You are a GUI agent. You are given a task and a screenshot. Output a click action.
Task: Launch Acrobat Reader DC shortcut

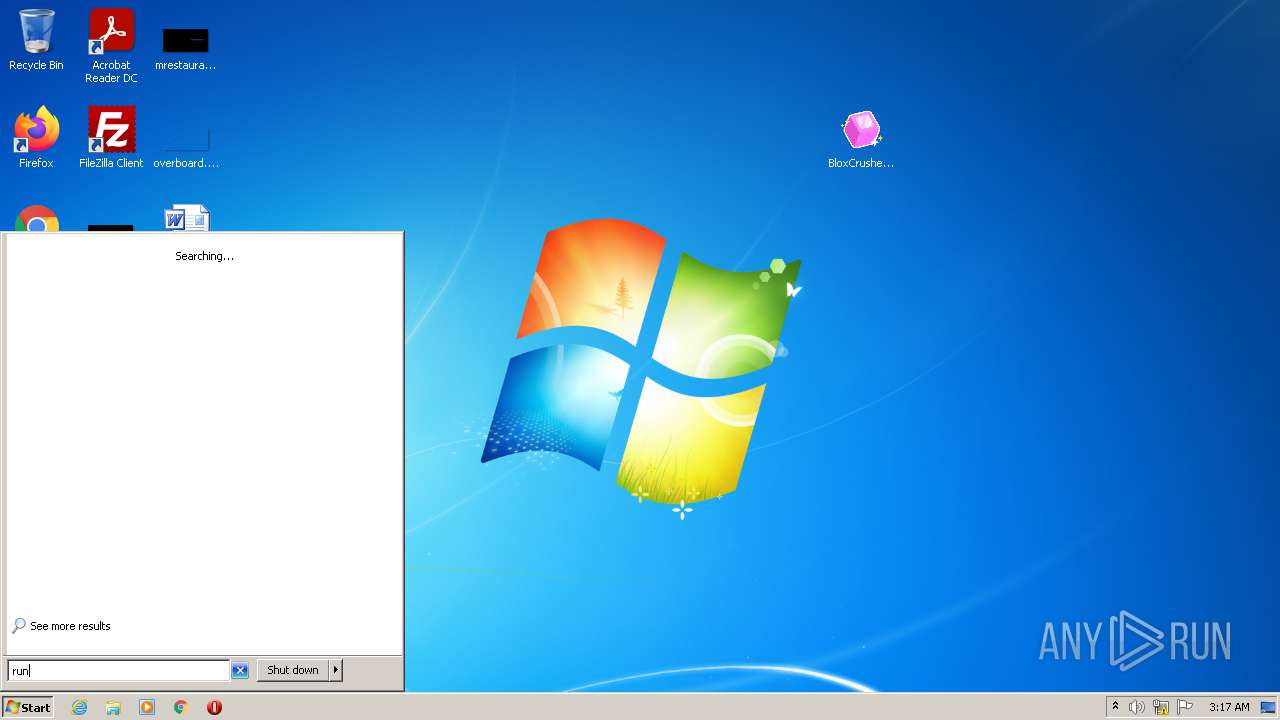coord(111,46)
